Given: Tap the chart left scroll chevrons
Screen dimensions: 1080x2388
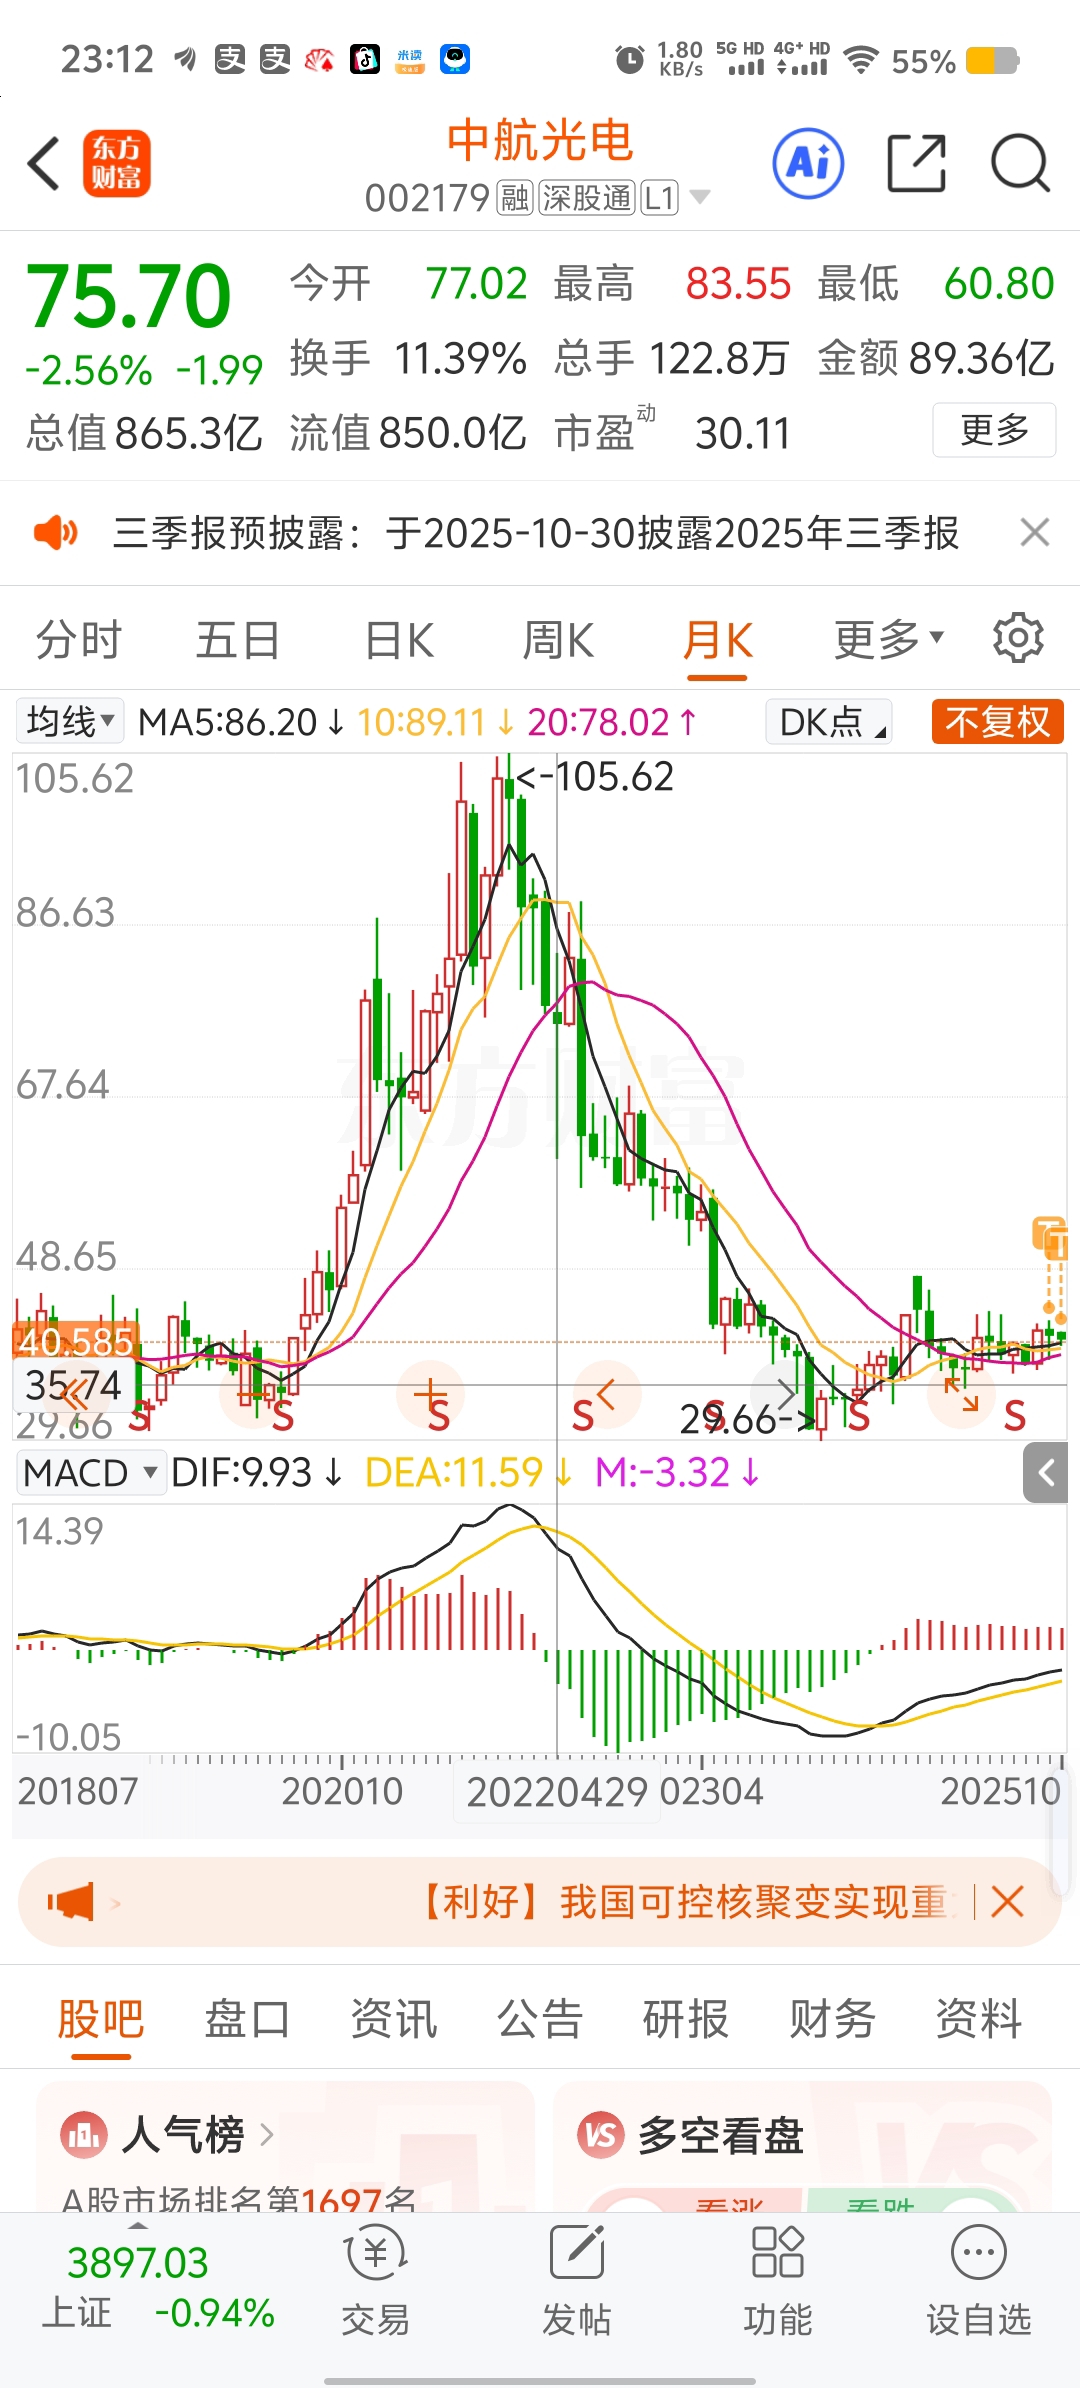Looking at the screenshot, I should tap(75, 1392).
